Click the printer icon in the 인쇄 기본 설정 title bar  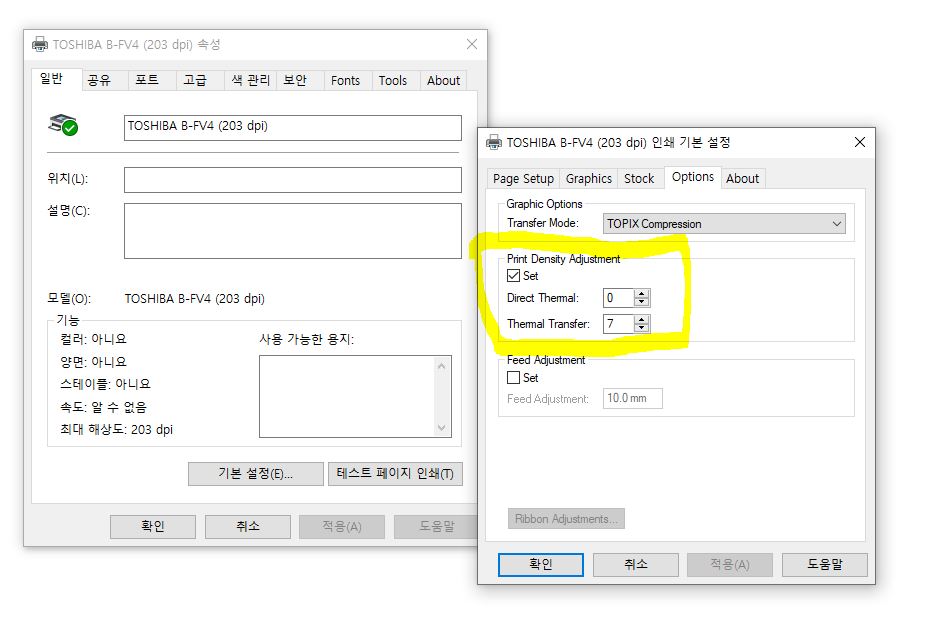tap(495, 142)
